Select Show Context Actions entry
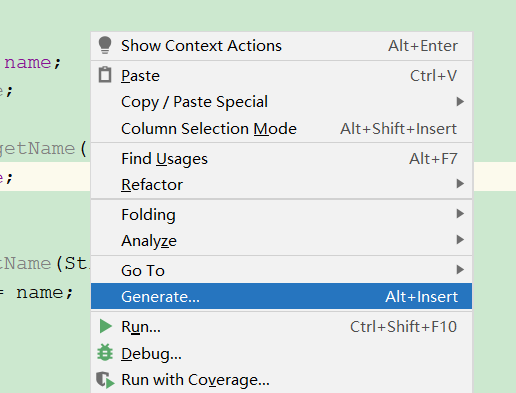Image resolution: width=516 pixels, height=393 pixels. tap(281, 46)
